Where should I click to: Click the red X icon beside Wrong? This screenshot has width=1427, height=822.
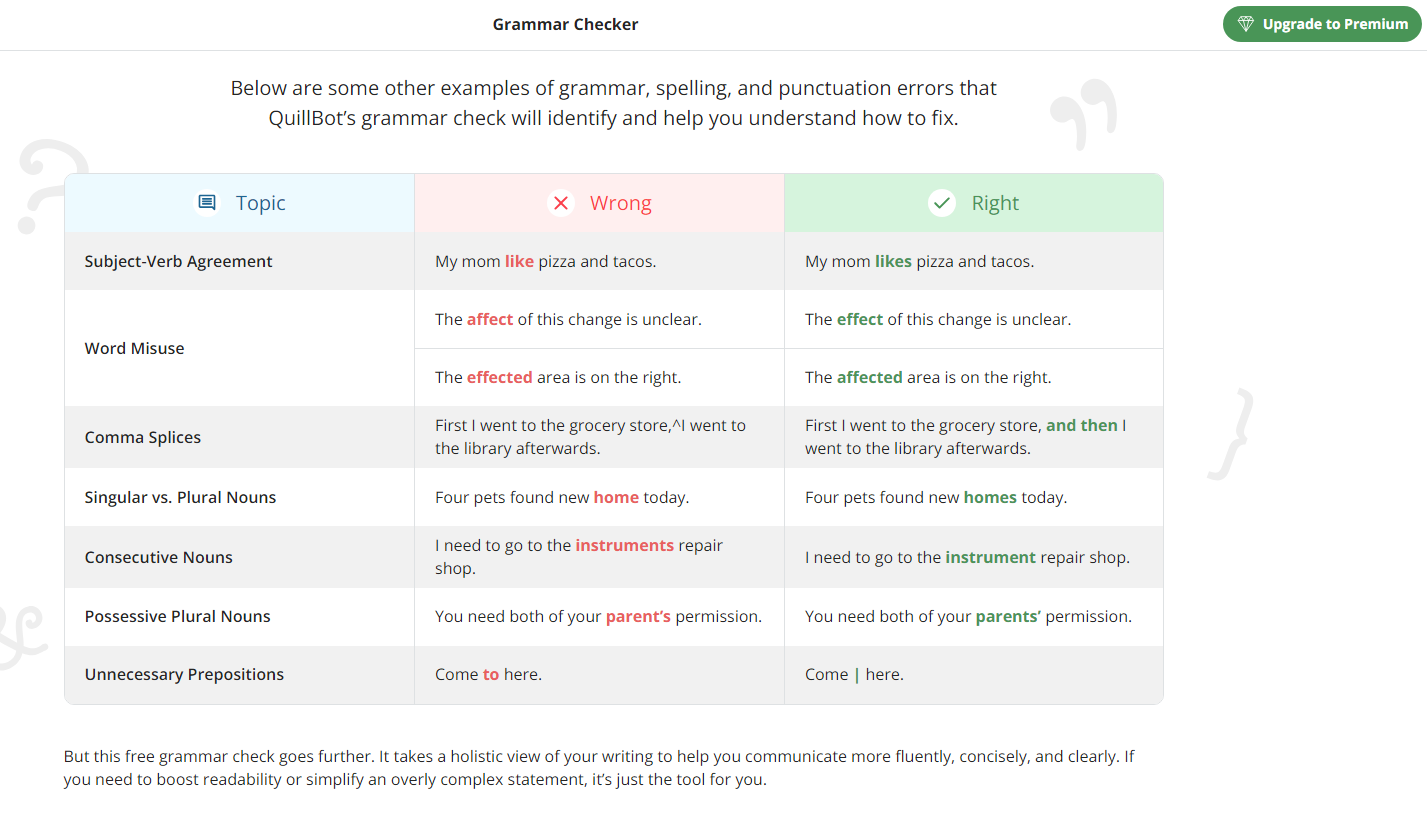[x=561, y=203]
